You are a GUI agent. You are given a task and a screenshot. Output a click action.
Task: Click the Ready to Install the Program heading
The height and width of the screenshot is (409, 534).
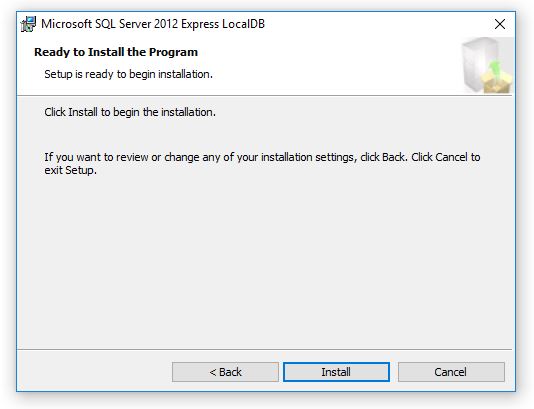[116, 52]
